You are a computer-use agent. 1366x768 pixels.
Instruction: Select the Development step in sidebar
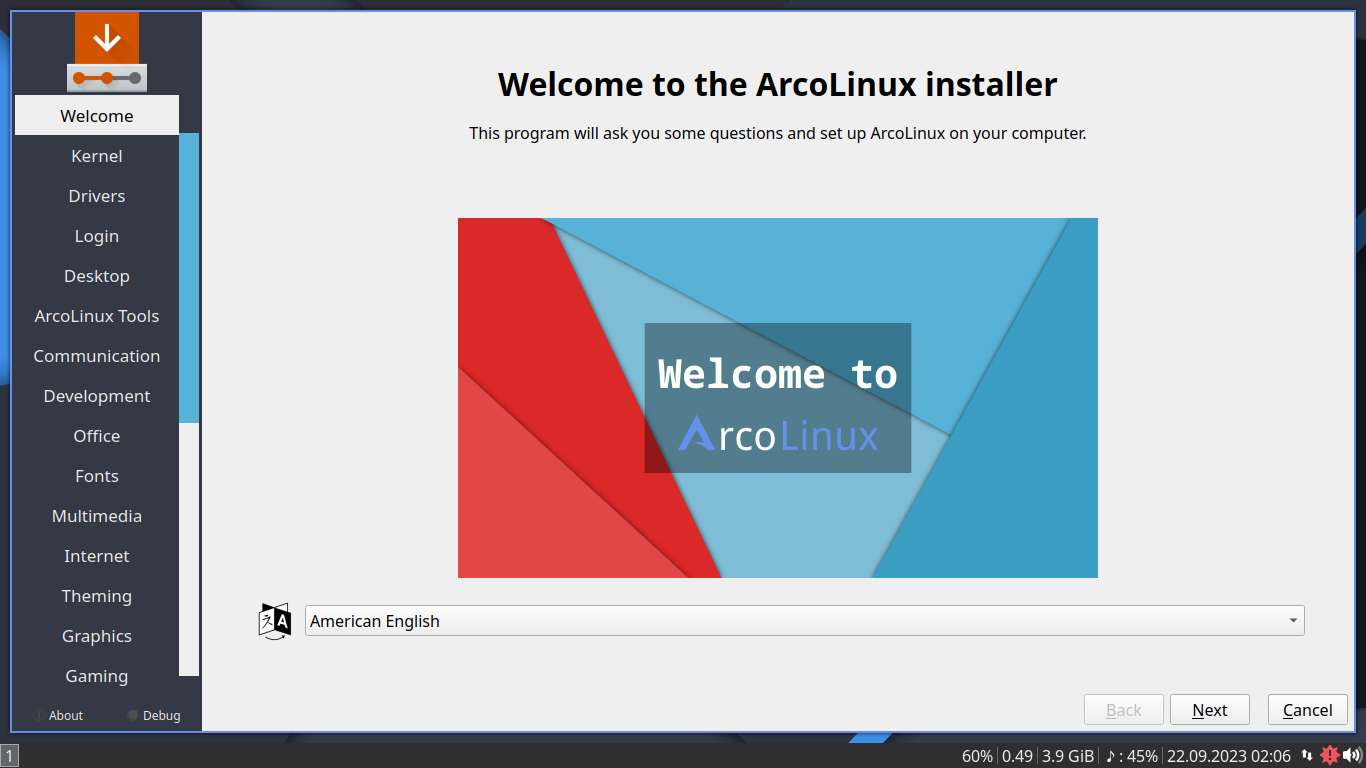click(97, 396)
